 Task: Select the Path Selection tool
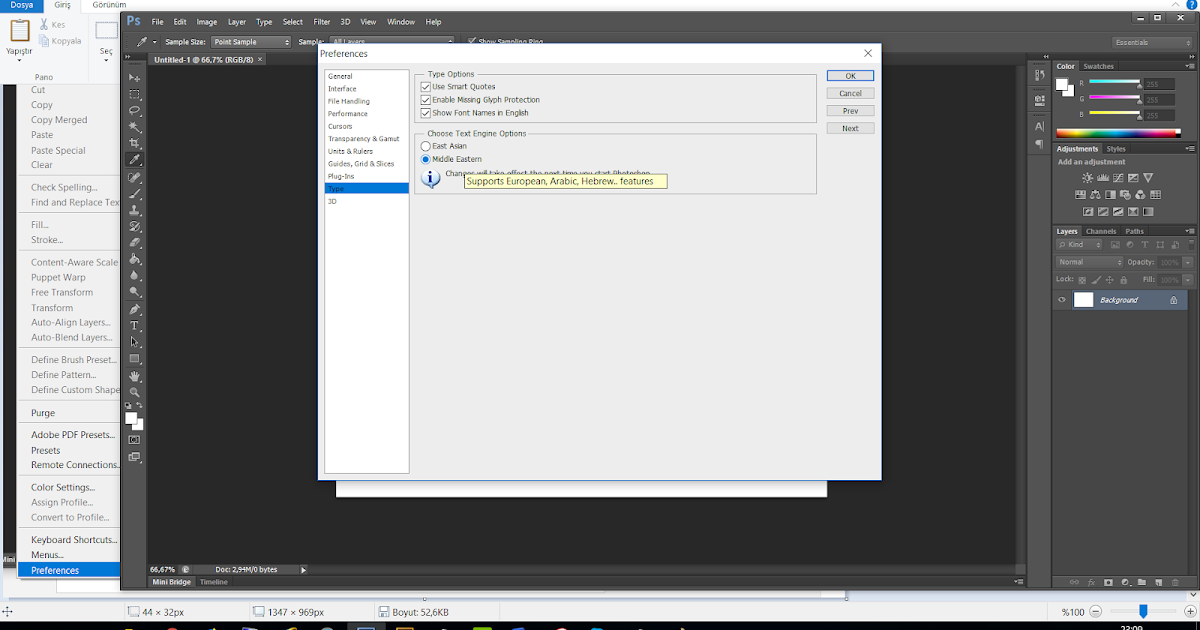[134, 342]
